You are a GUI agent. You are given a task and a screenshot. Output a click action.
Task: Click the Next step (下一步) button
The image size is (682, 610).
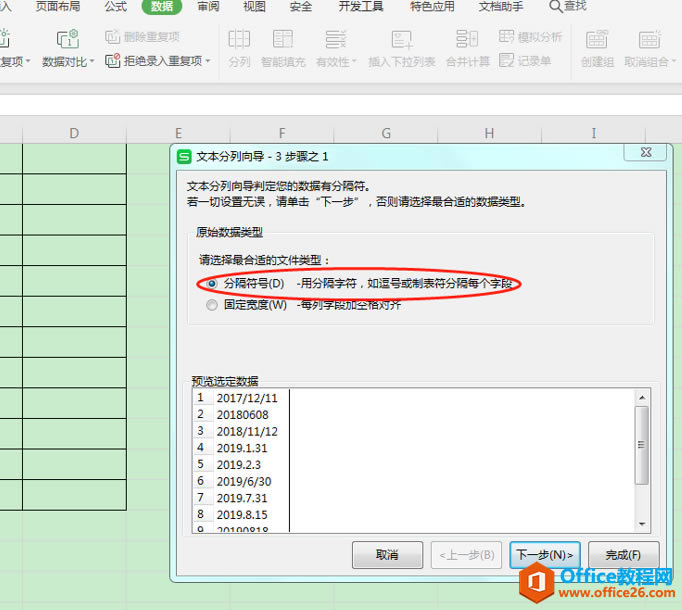click(545, 555)
